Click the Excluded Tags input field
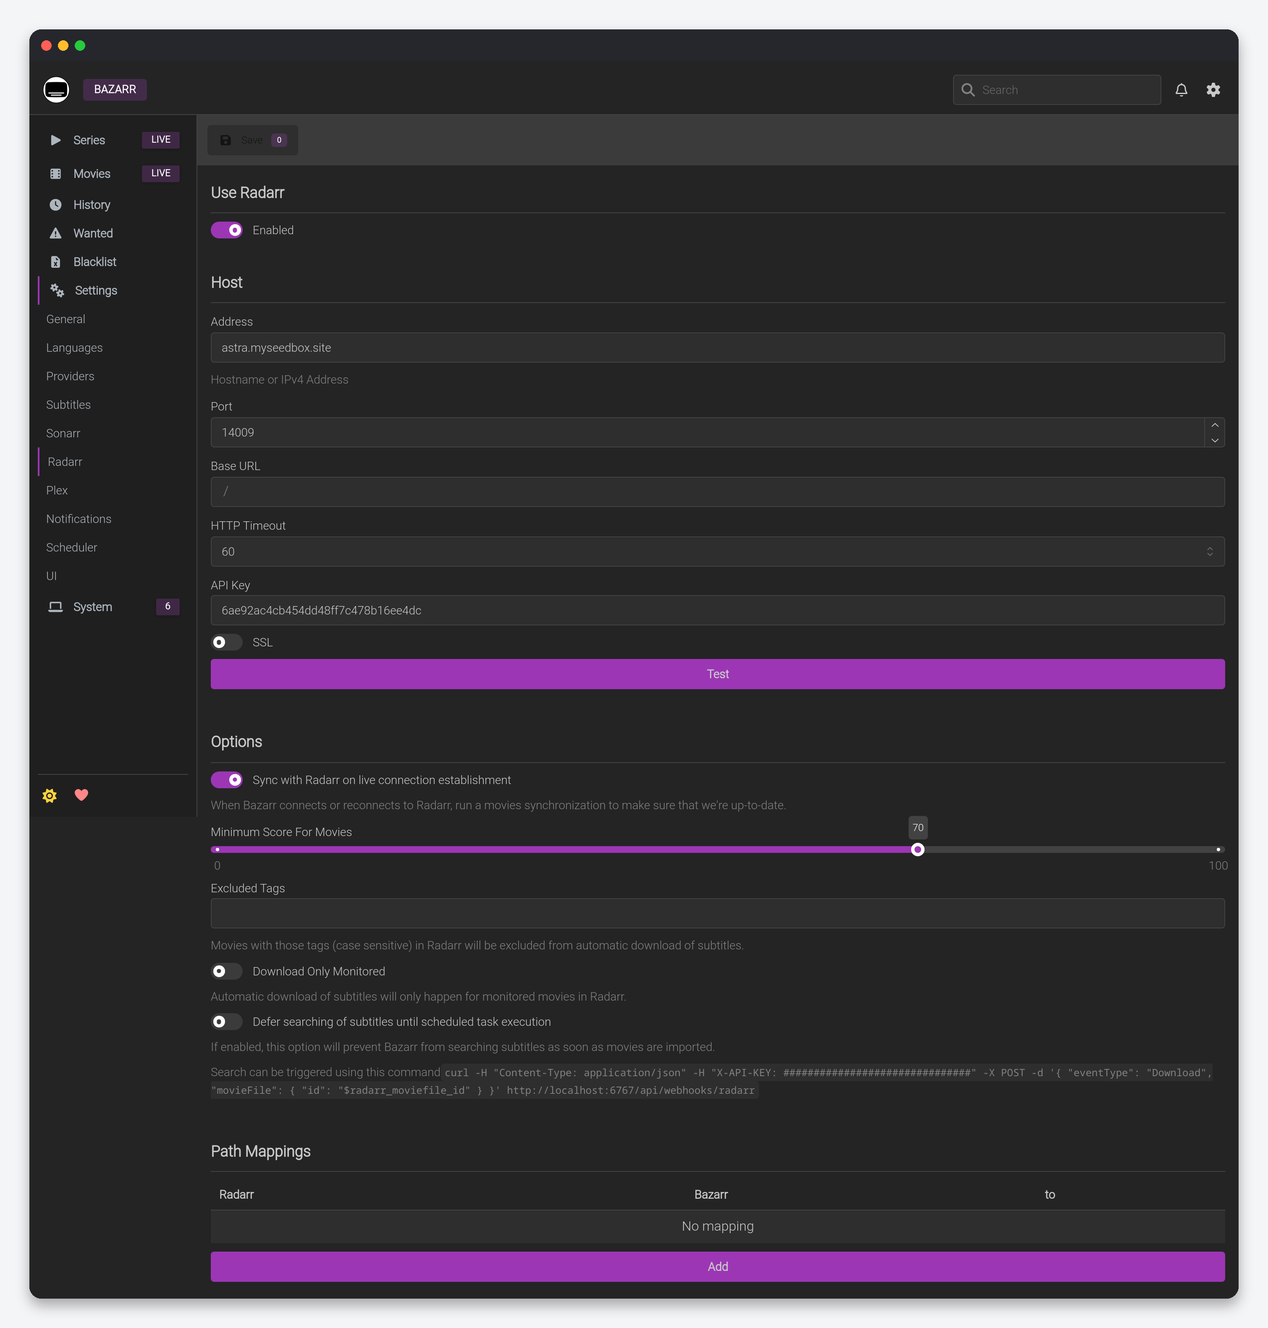Viewport: 1268px width, 1328px height. click(718, 914)
